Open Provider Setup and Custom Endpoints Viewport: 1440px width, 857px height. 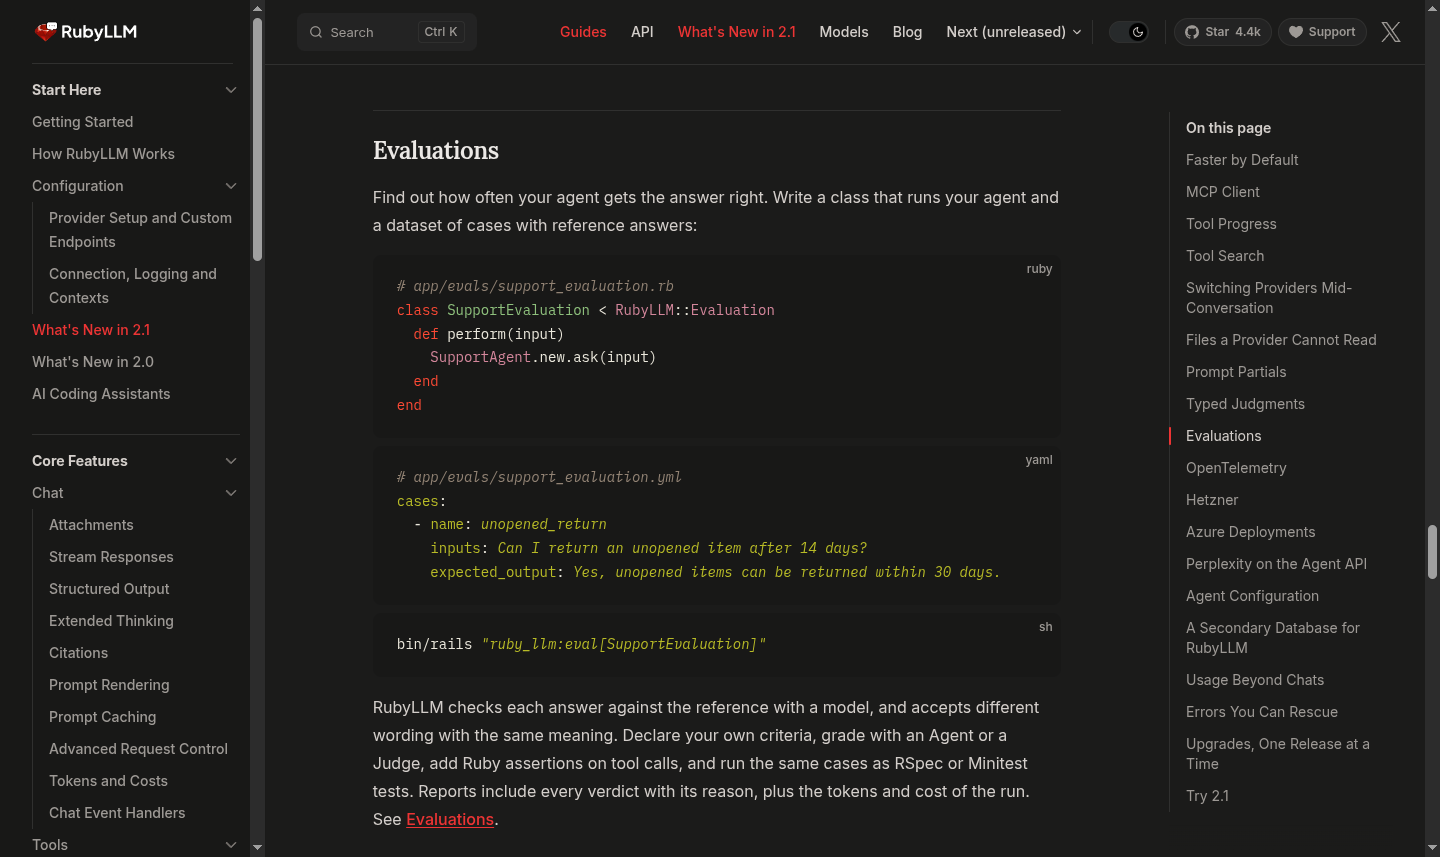(x=140, y=230)
